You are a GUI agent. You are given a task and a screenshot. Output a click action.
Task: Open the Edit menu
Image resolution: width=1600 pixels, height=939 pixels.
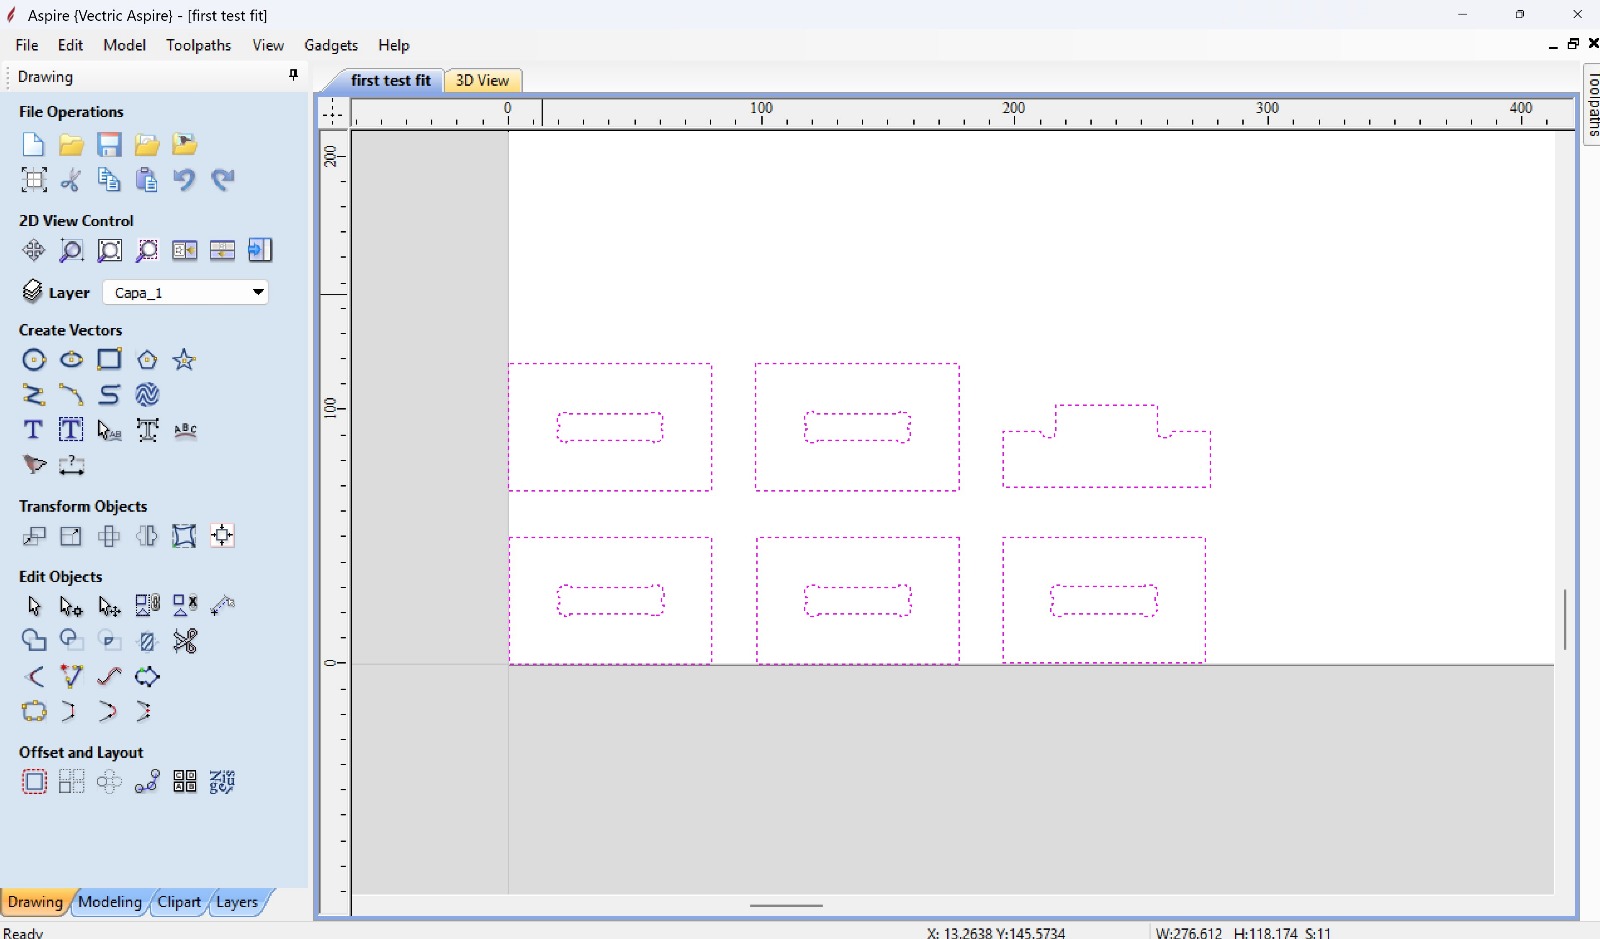(70, 45)
